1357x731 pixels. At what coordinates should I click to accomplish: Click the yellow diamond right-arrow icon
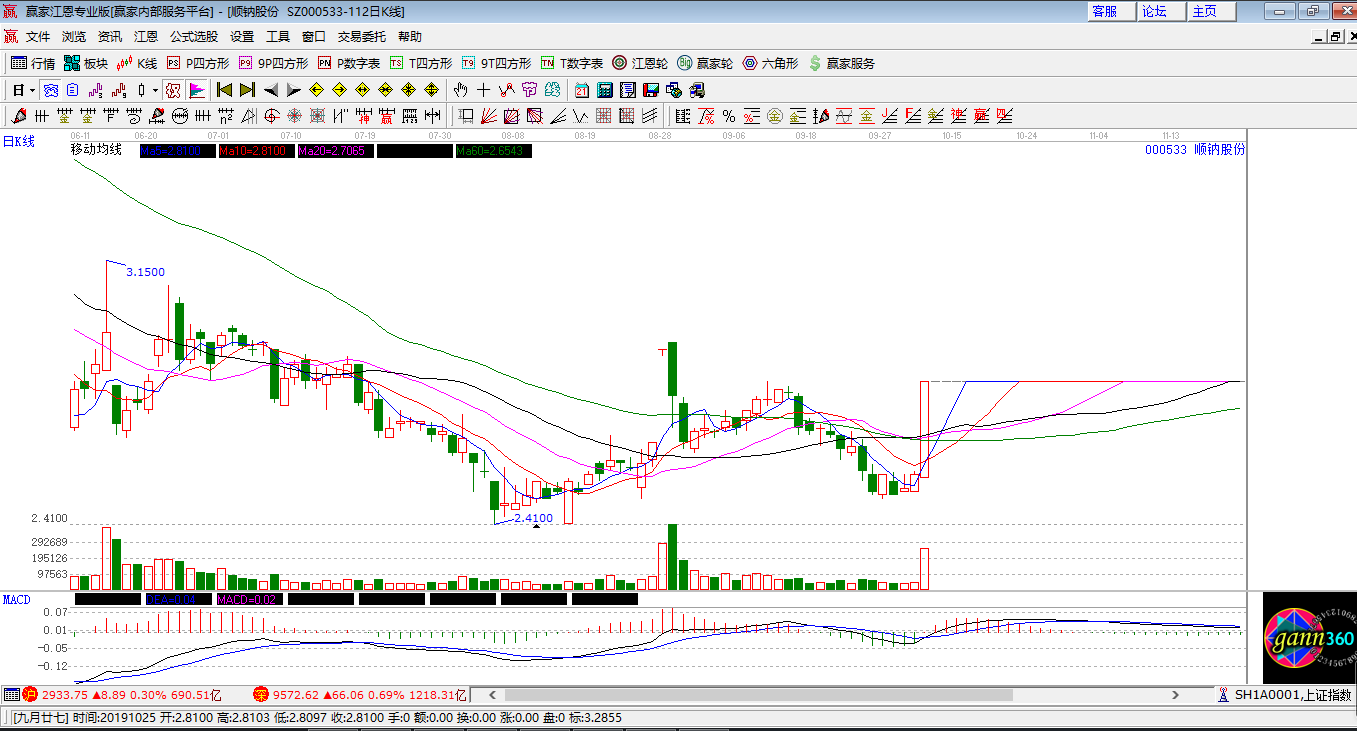(339, 90)
